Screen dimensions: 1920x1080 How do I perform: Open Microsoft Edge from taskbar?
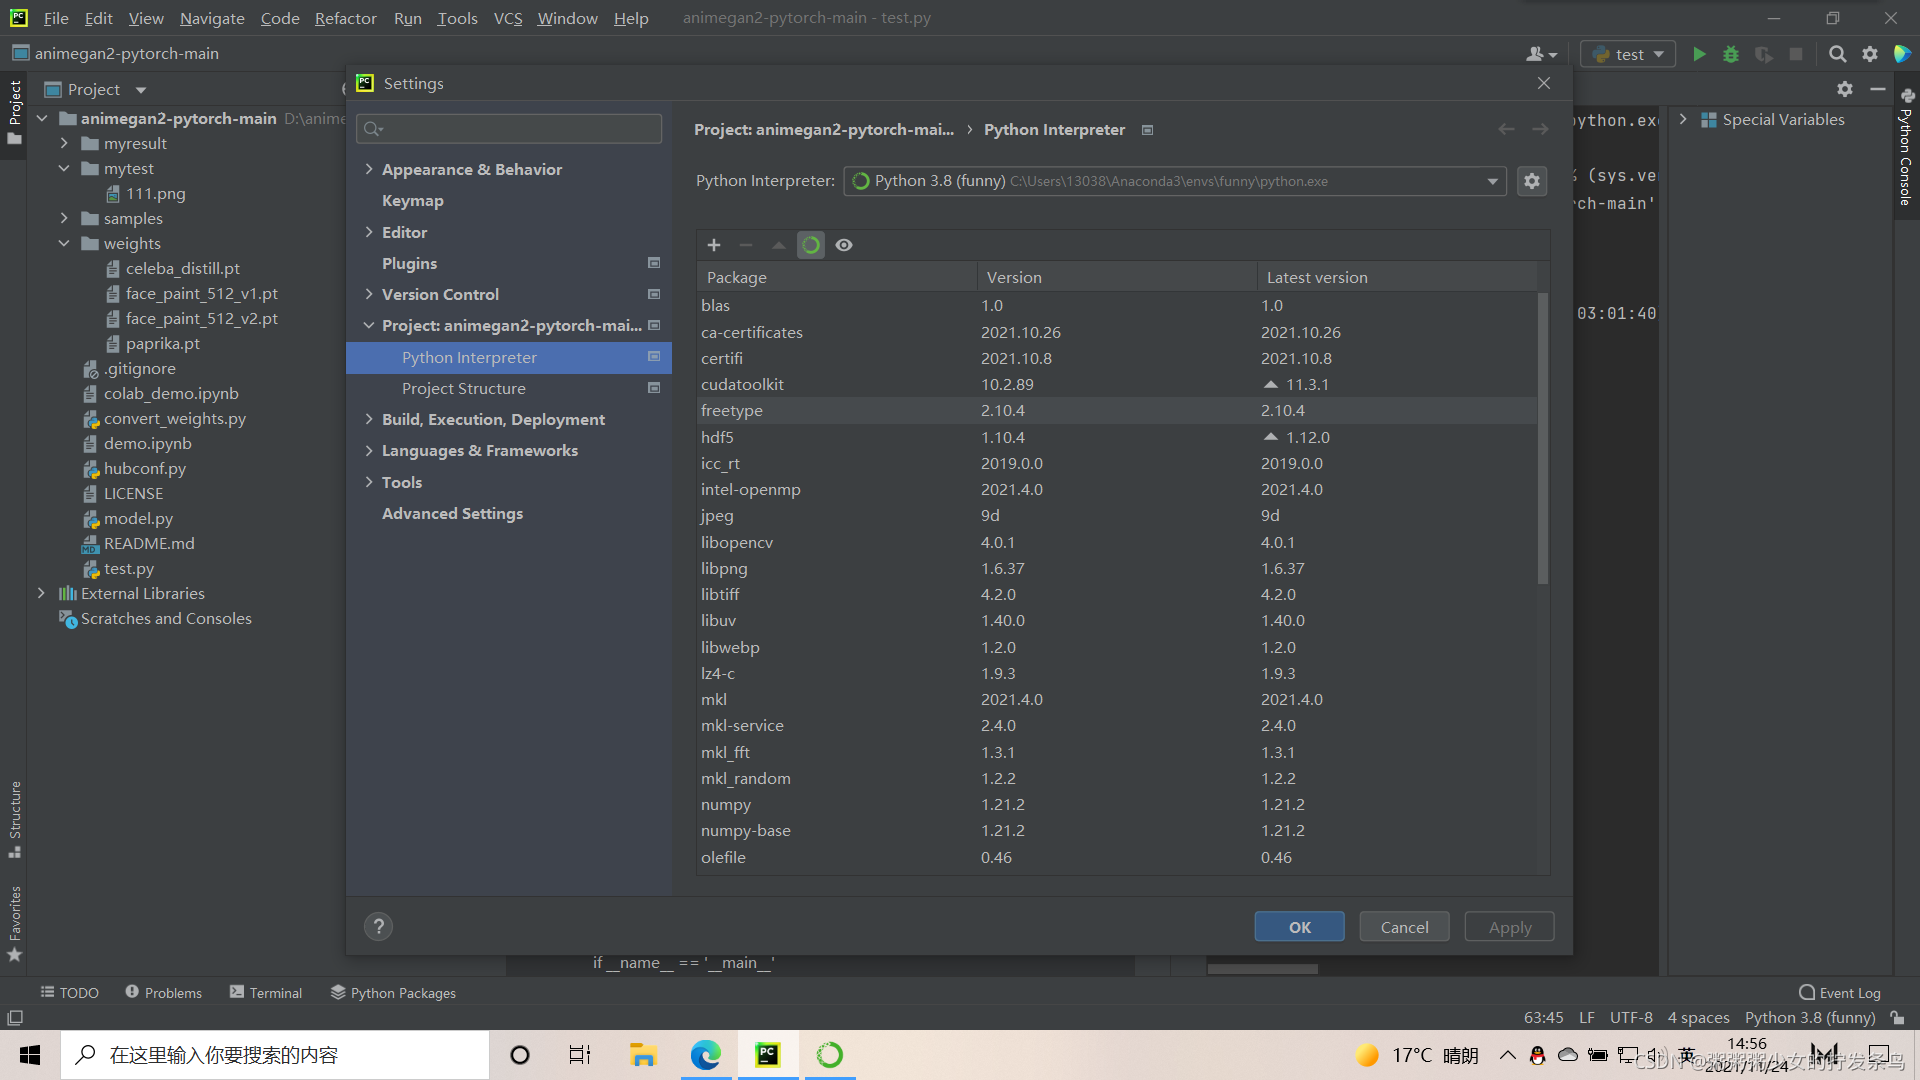[x=706, y=1055]
